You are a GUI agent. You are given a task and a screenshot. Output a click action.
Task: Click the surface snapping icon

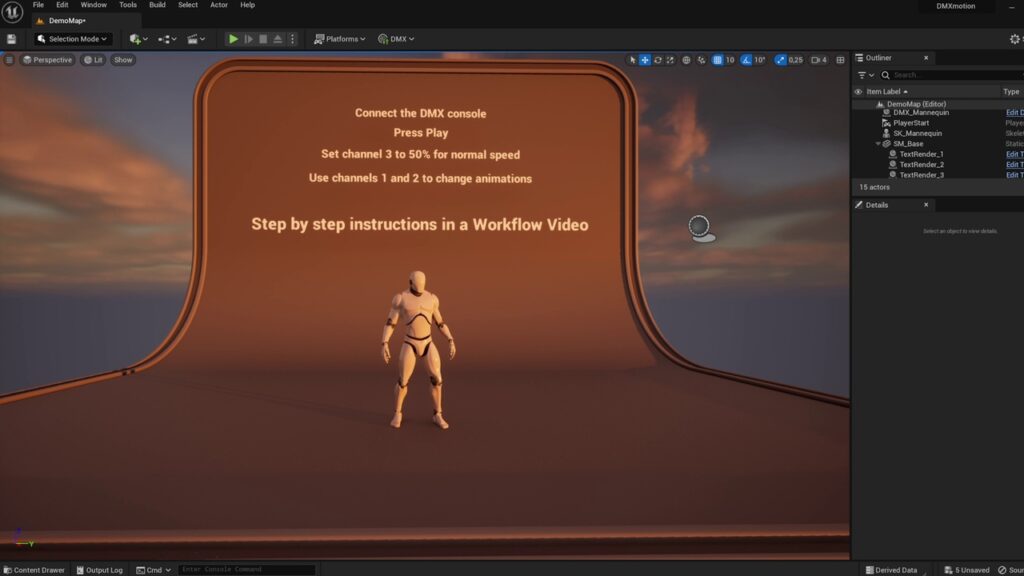[x=701, y=60]
